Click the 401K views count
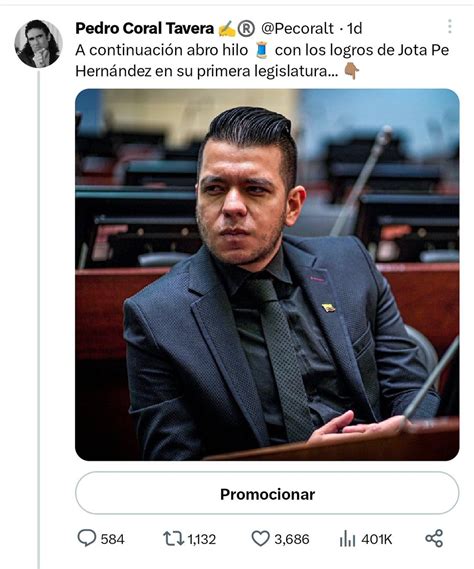Image resolution: width=474 pixels, height=569 pixels. 377,539
